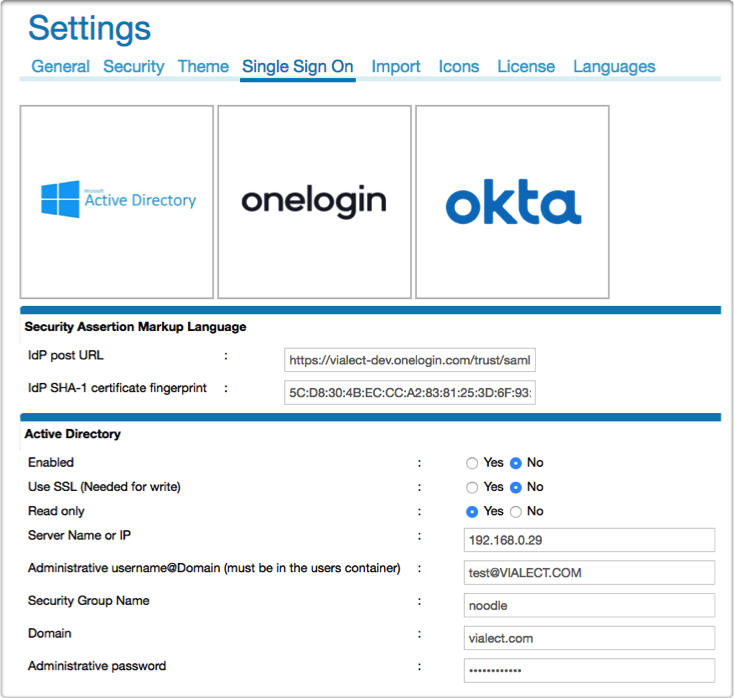Click the Security Assertion Markup Language heading
The image size is (734, 698).
coord(135,327)
